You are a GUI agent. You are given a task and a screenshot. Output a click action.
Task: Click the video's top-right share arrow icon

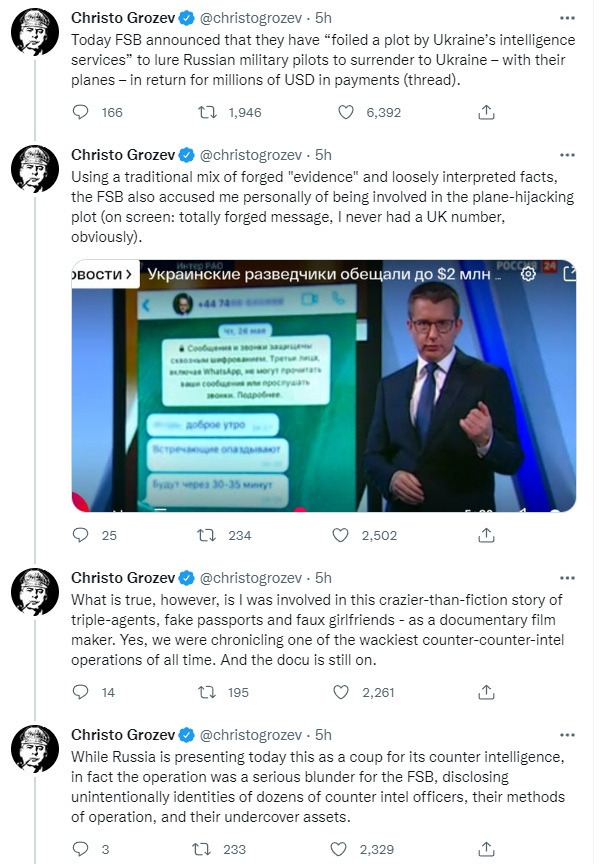coord(568,273)
